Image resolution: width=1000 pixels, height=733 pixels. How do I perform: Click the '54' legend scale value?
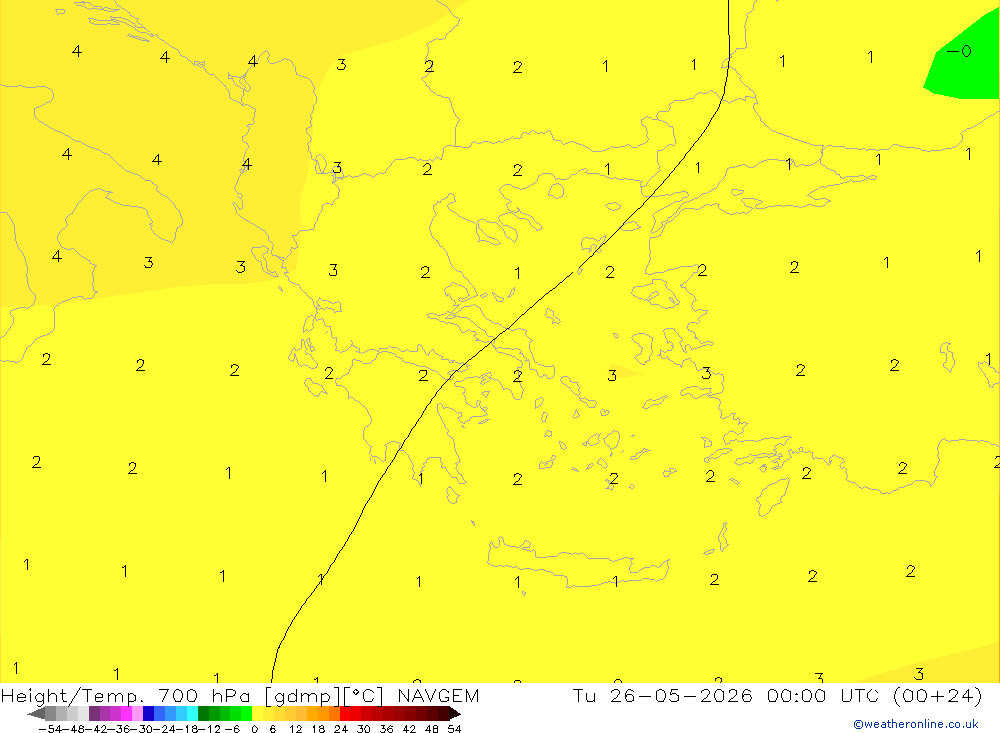pyautogui.click(x=454, y=729)
